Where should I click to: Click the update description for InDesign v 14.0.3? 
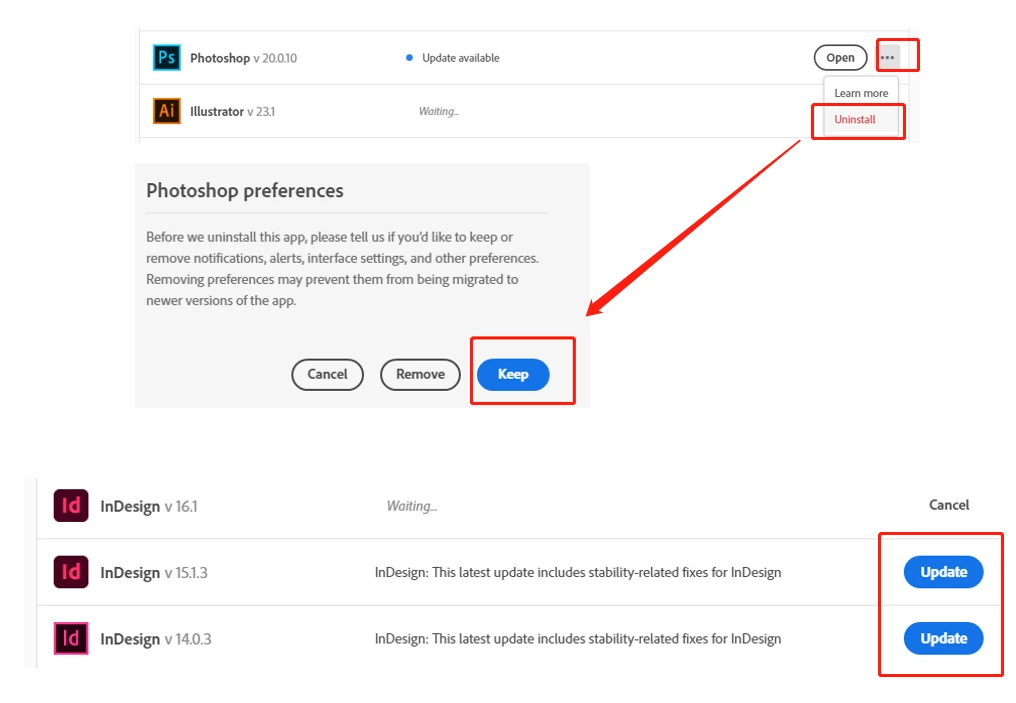point(578,638)
